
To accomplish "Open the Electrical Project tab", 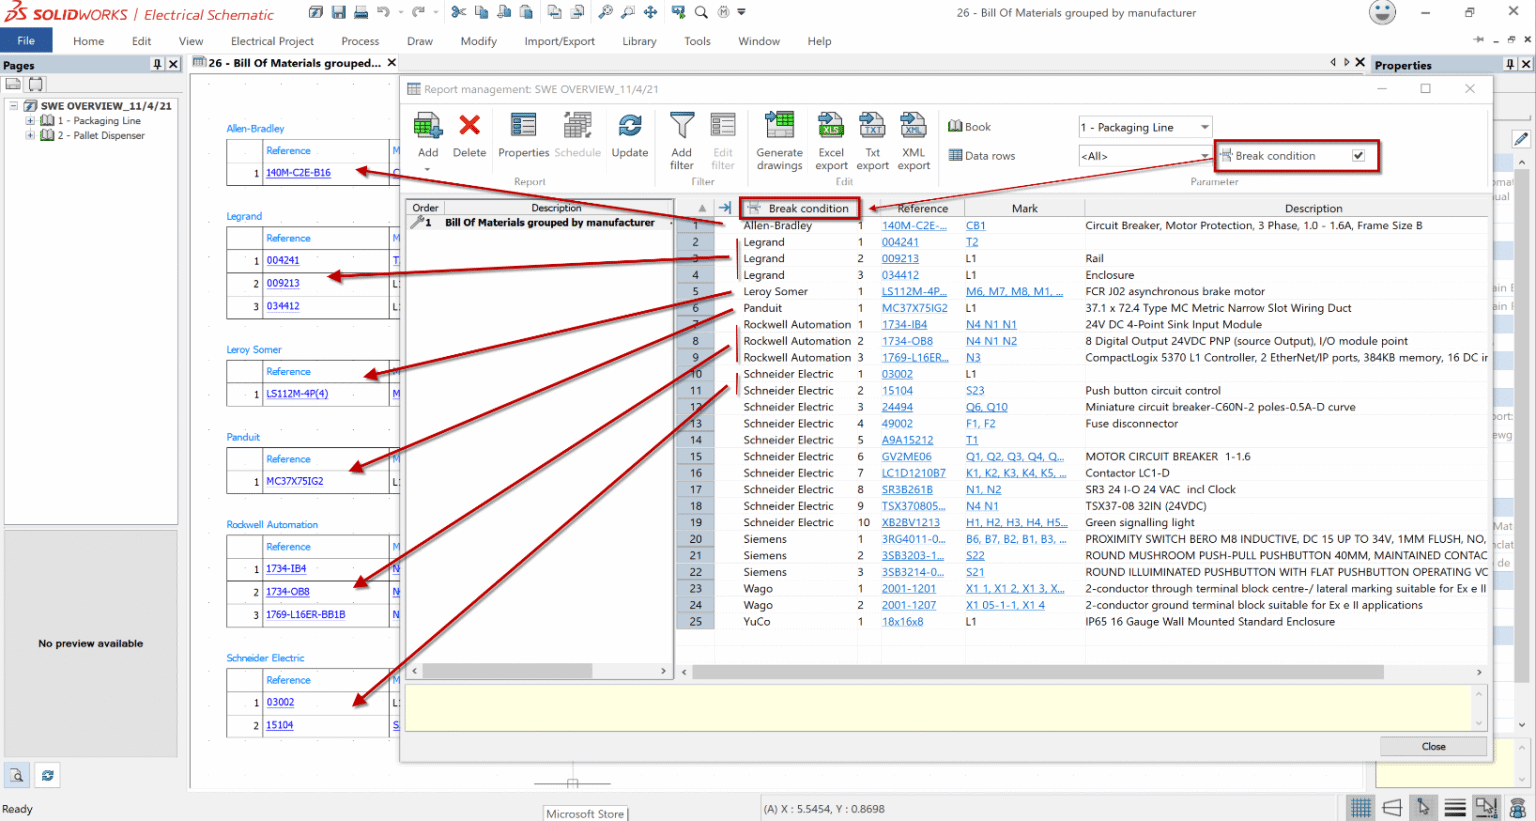I will pos(272,41).
